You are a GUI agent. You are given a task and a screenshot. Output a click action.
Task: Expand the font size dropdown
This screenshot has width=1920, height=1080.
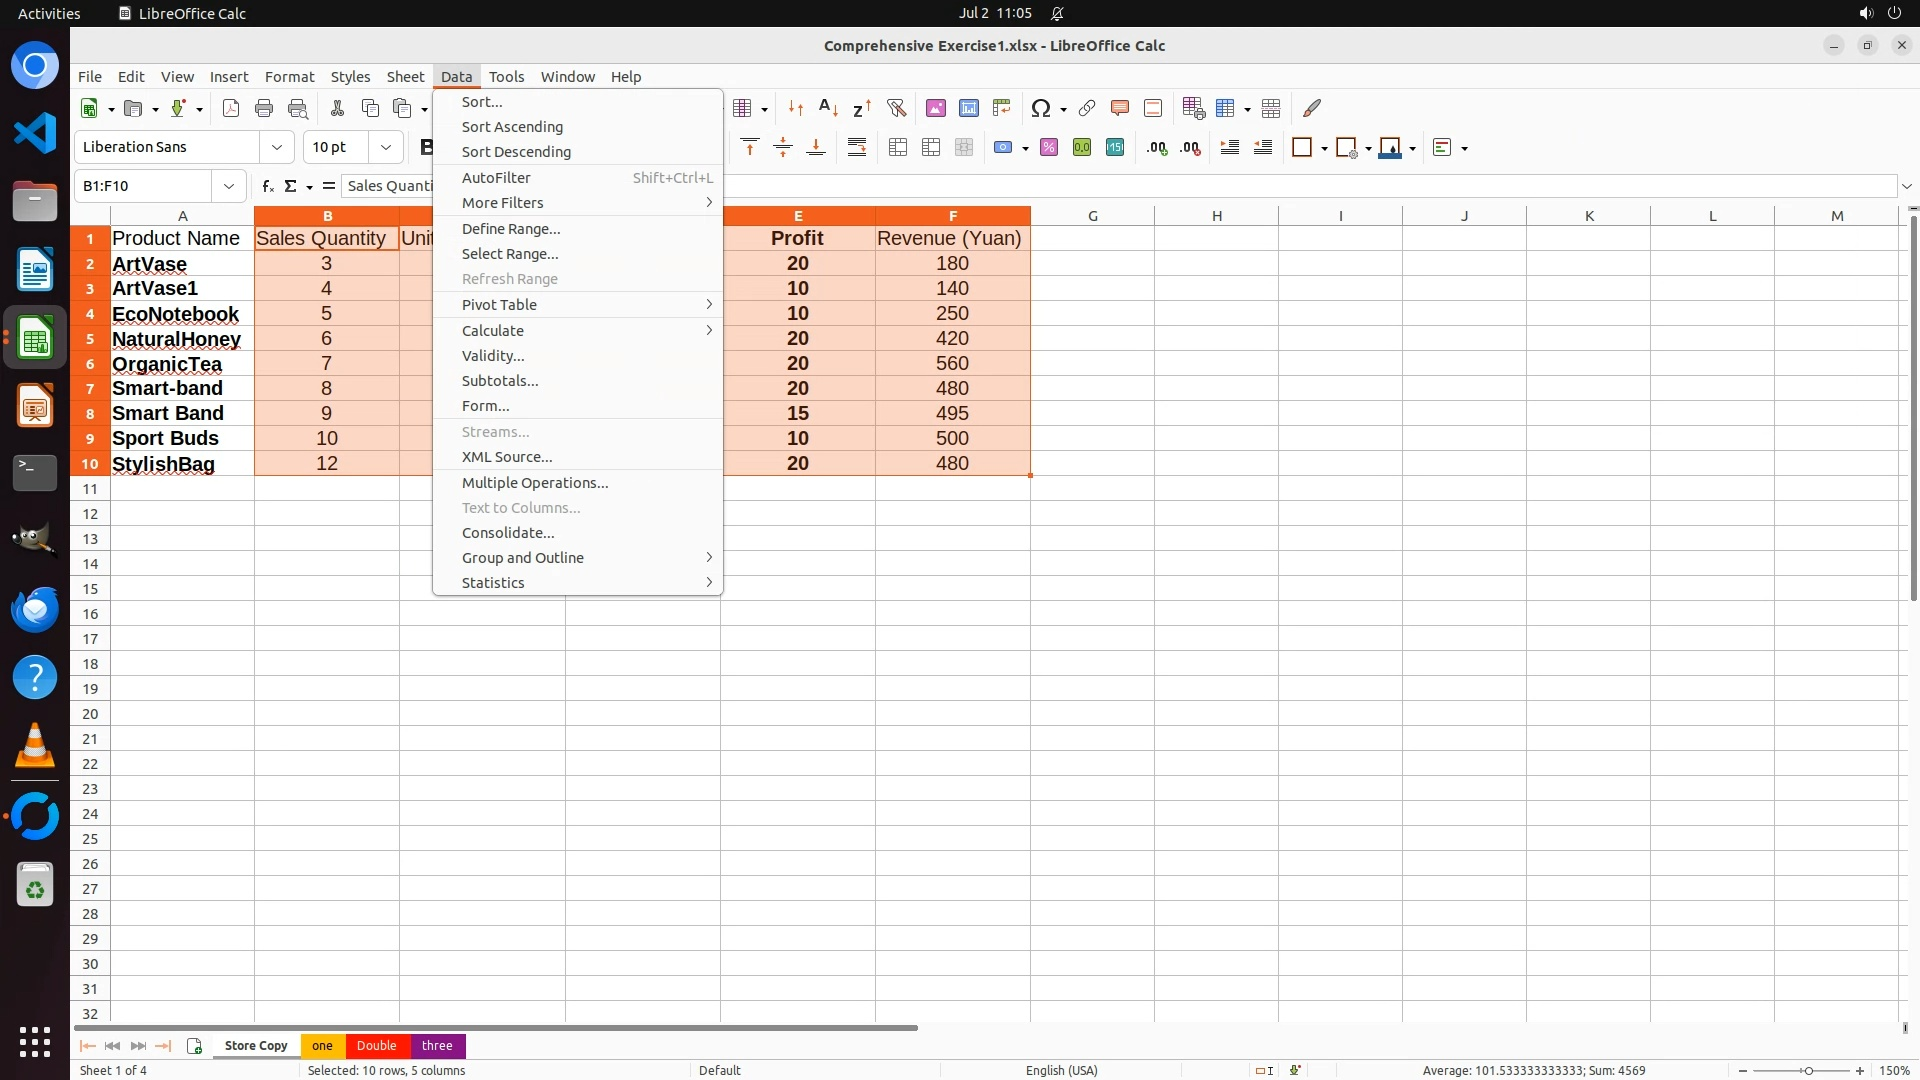tap(386, 147)
